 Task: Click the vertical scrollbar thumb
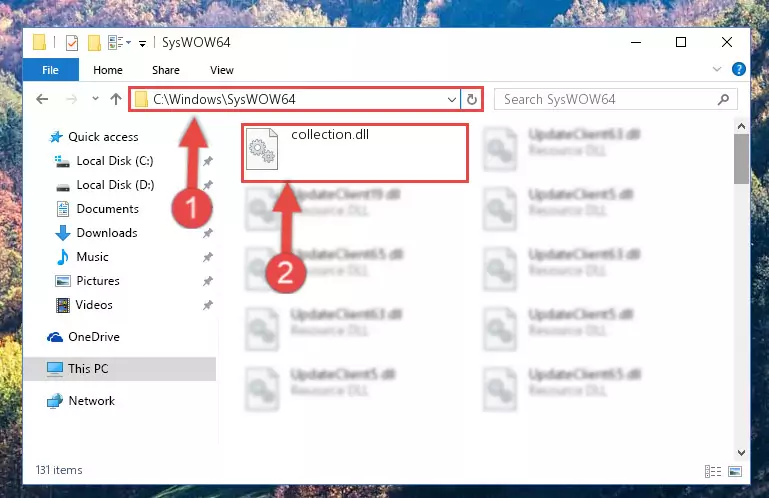pos(742,159)
